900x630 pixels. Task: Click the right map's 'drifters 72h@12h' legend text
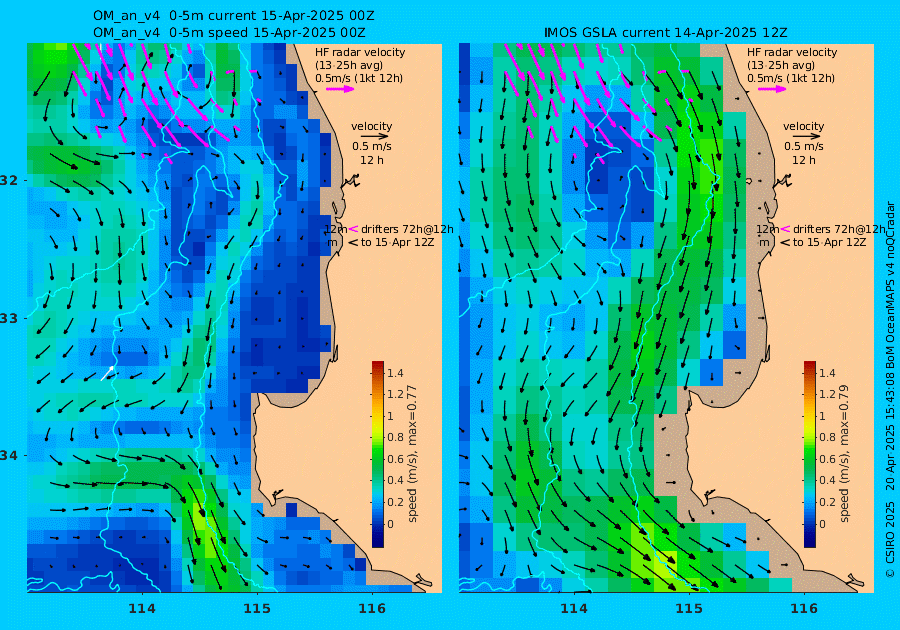[839, 230]
